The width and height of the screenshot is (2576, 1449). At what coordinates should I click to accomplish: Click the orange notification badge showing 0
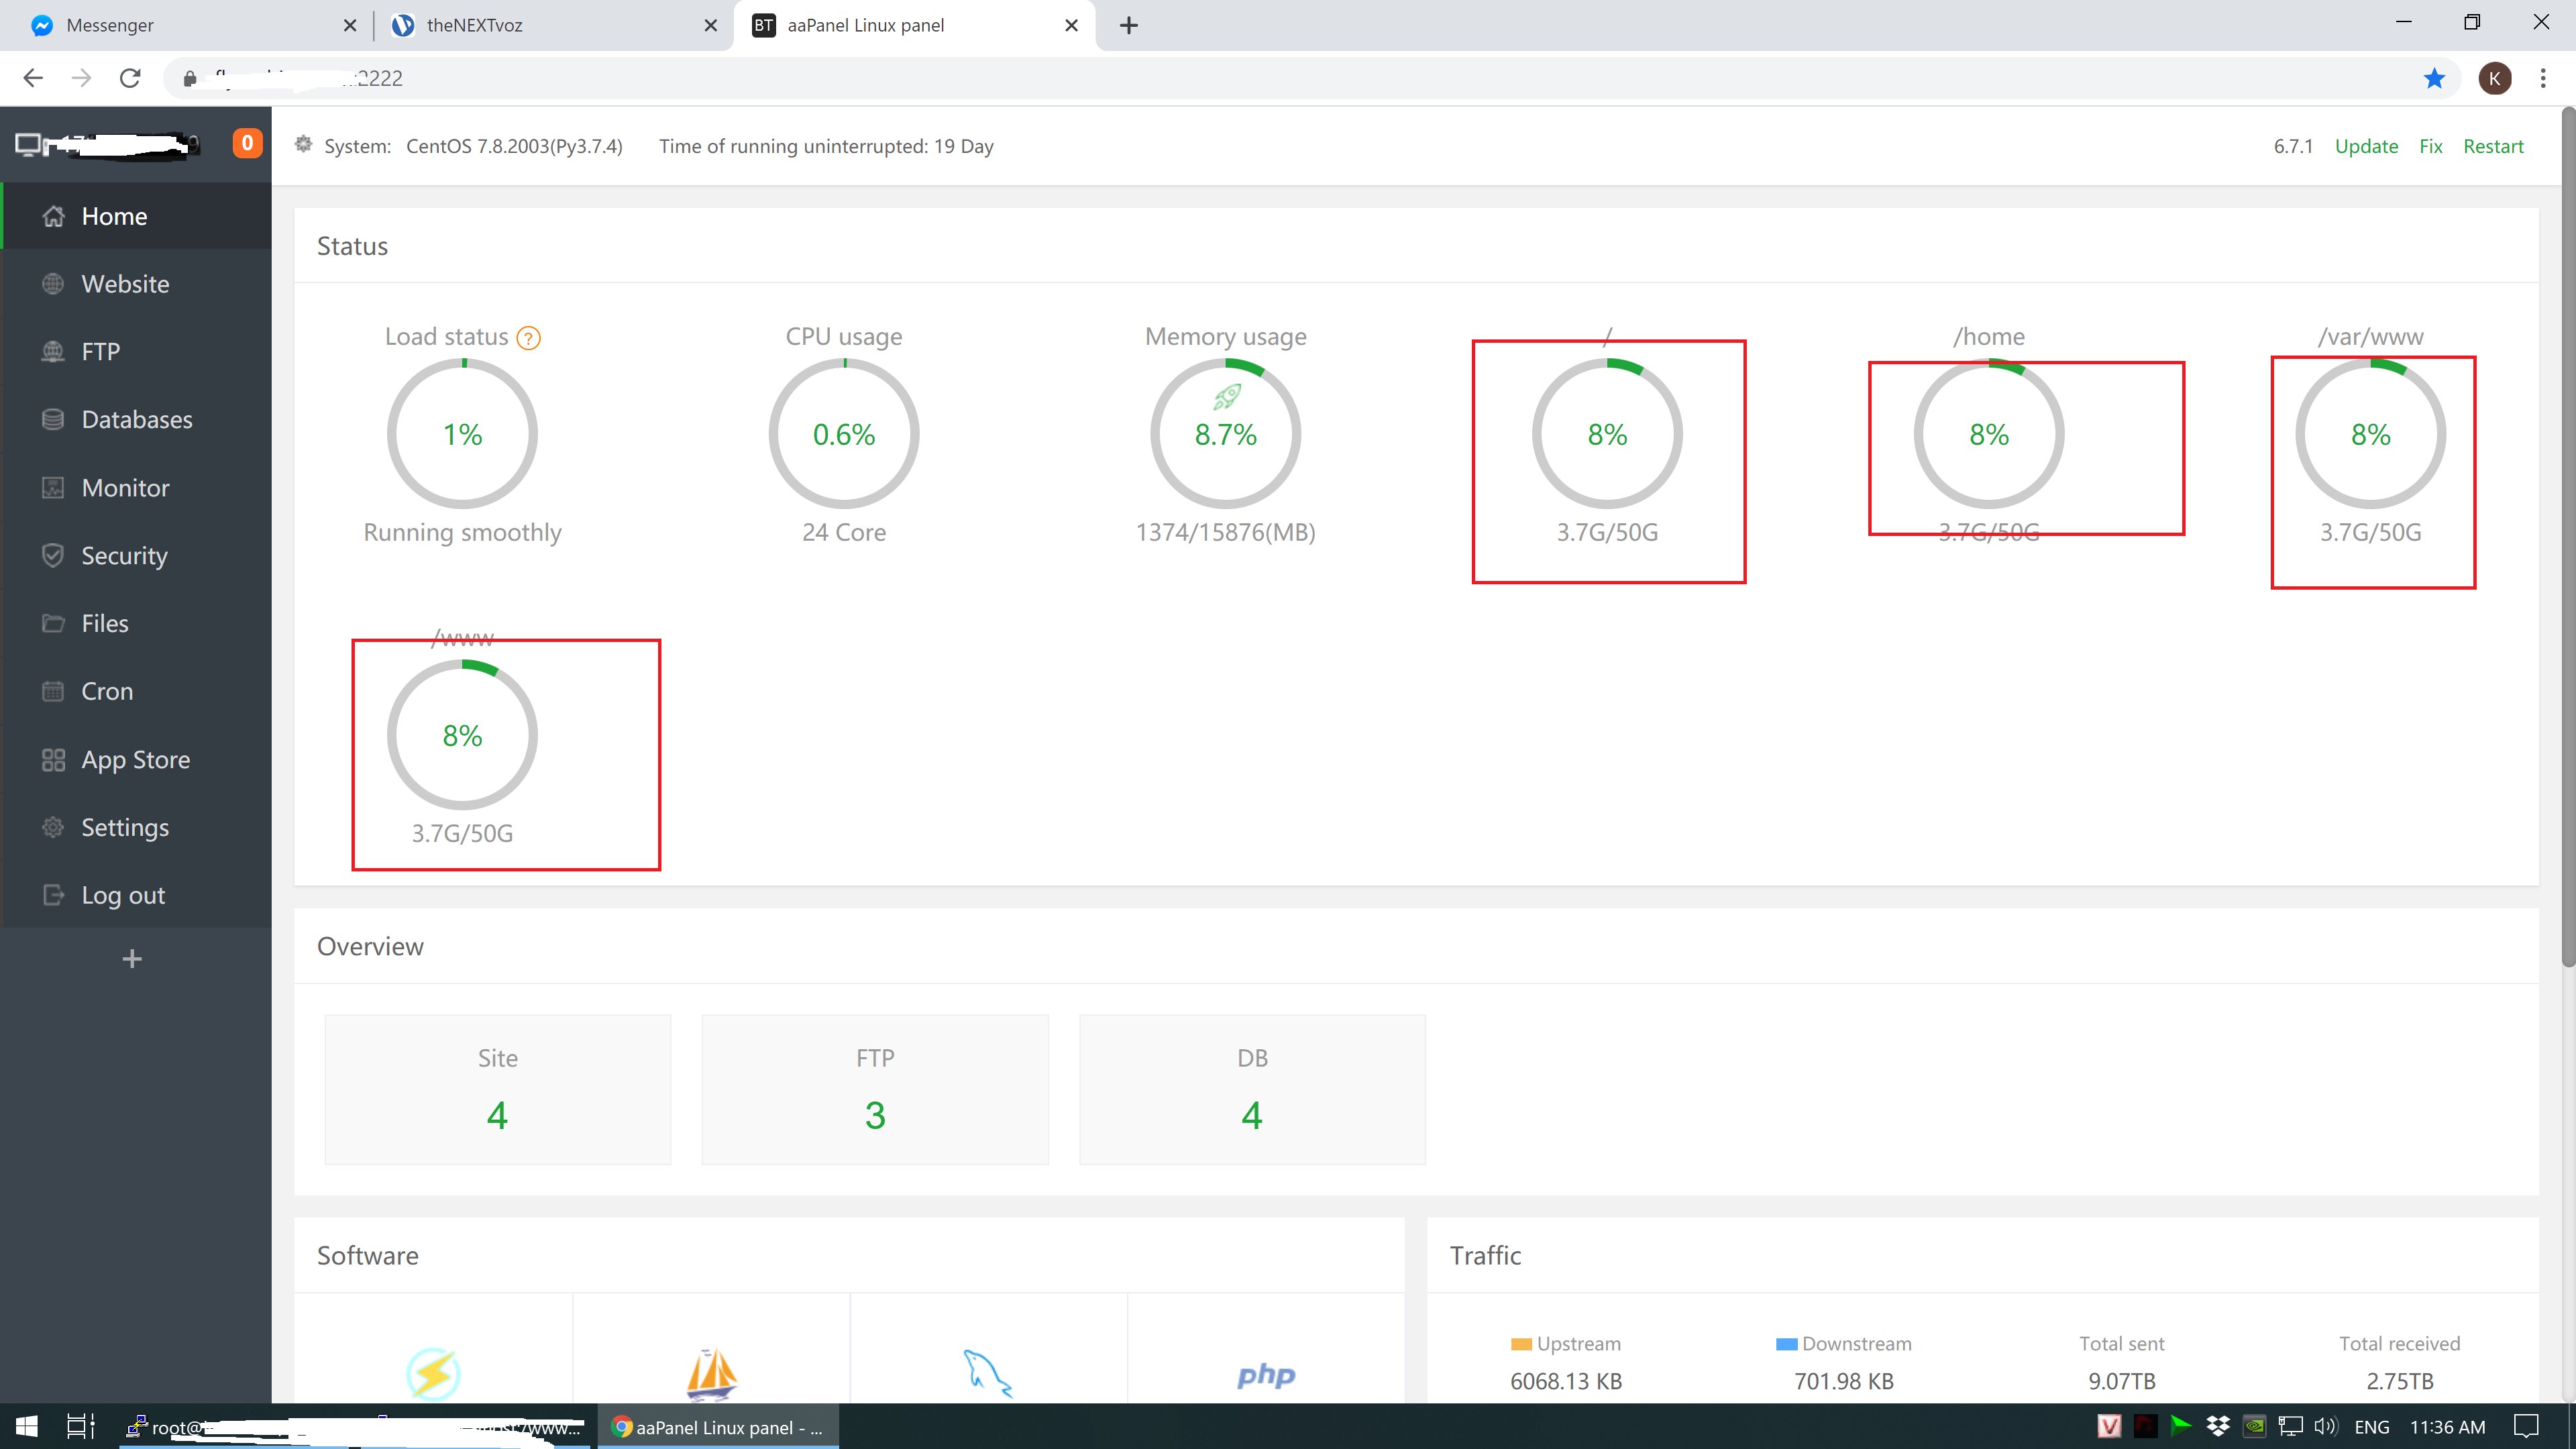[247, 143]
